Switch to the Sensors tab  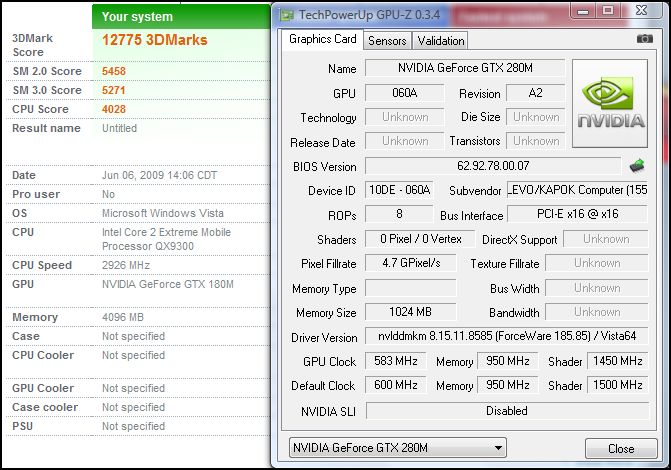click(x=387, y=41)
